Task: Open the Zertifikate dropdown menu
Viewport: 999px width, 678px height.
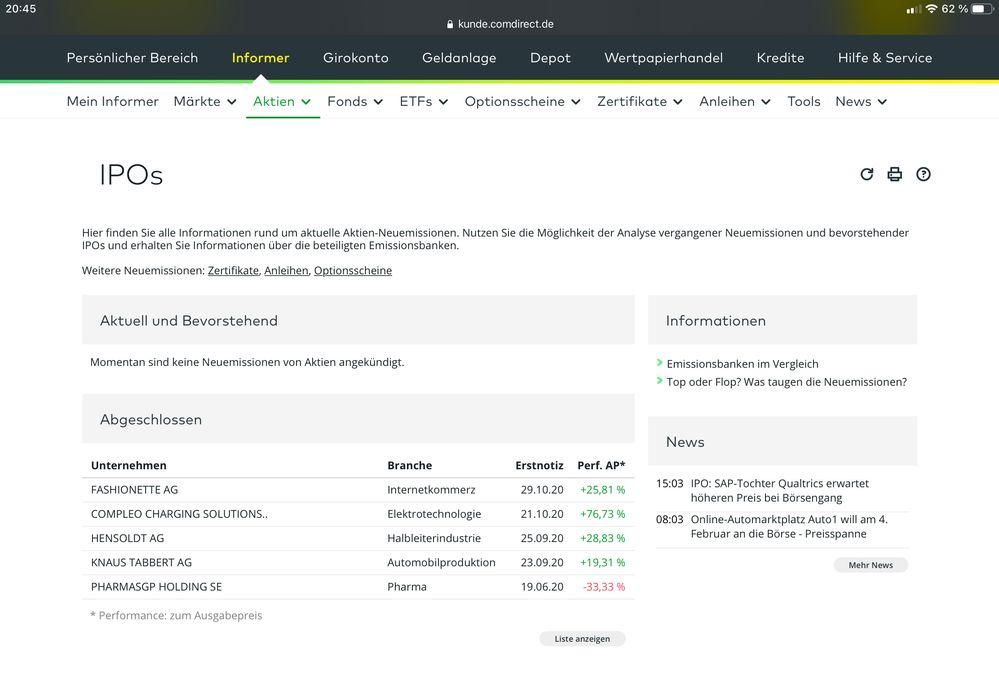Action: [x=640, y=101]
